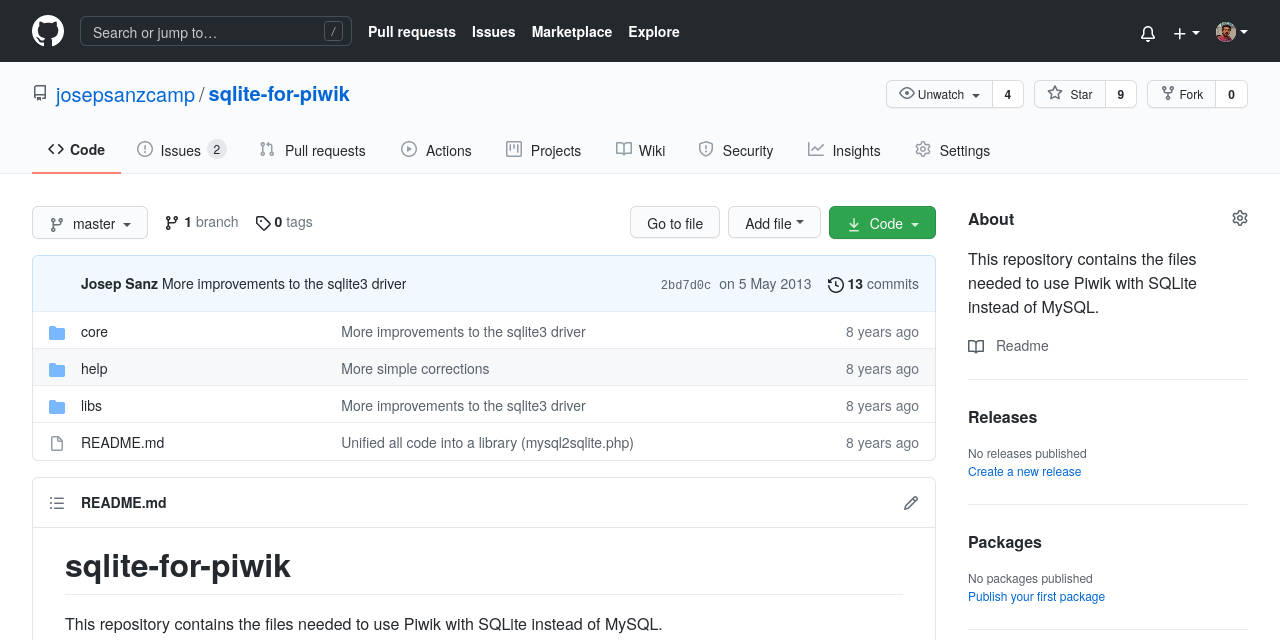The width and height of the screenshot is (1280, 640).
Task: Click the repository icon beside josepsanzcamp
Action: point(39,92)
